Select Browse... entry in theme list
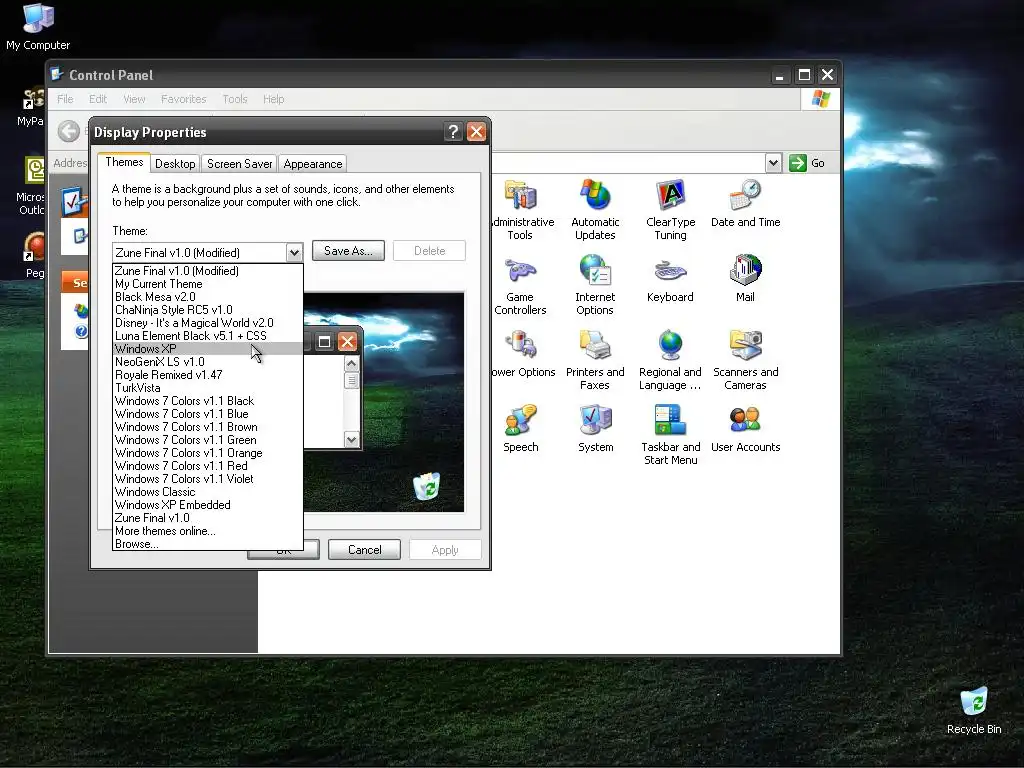Viewport: 1024px width, 768px height. (208, 544)
